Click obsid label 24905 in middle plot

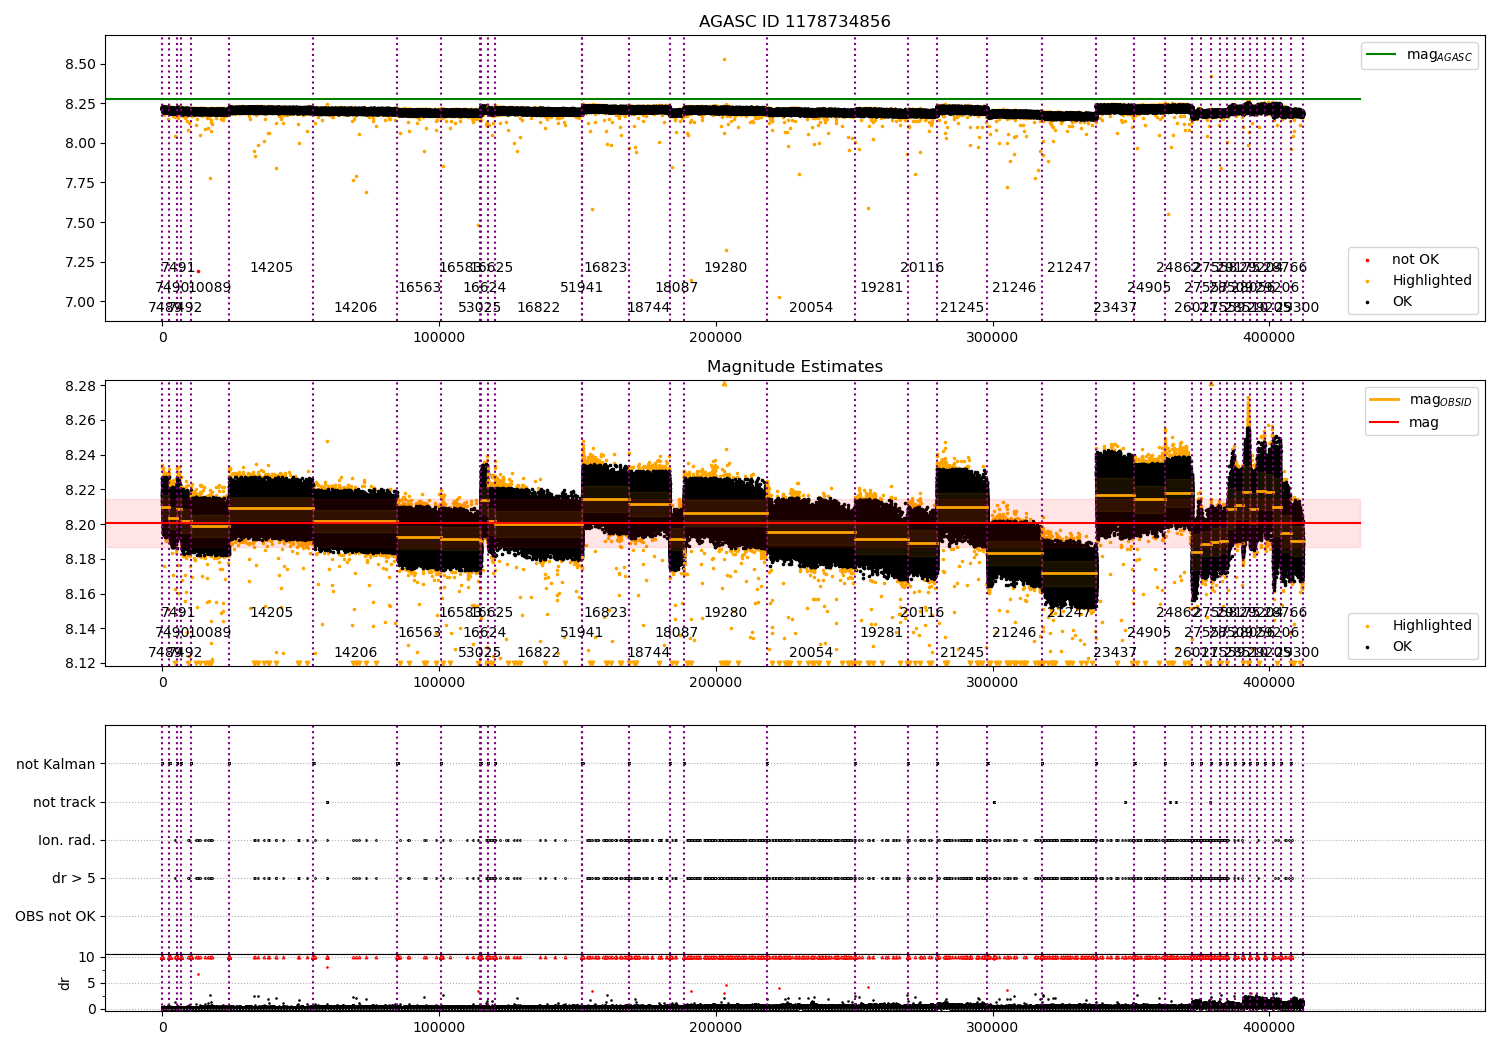coord(1149,633)
